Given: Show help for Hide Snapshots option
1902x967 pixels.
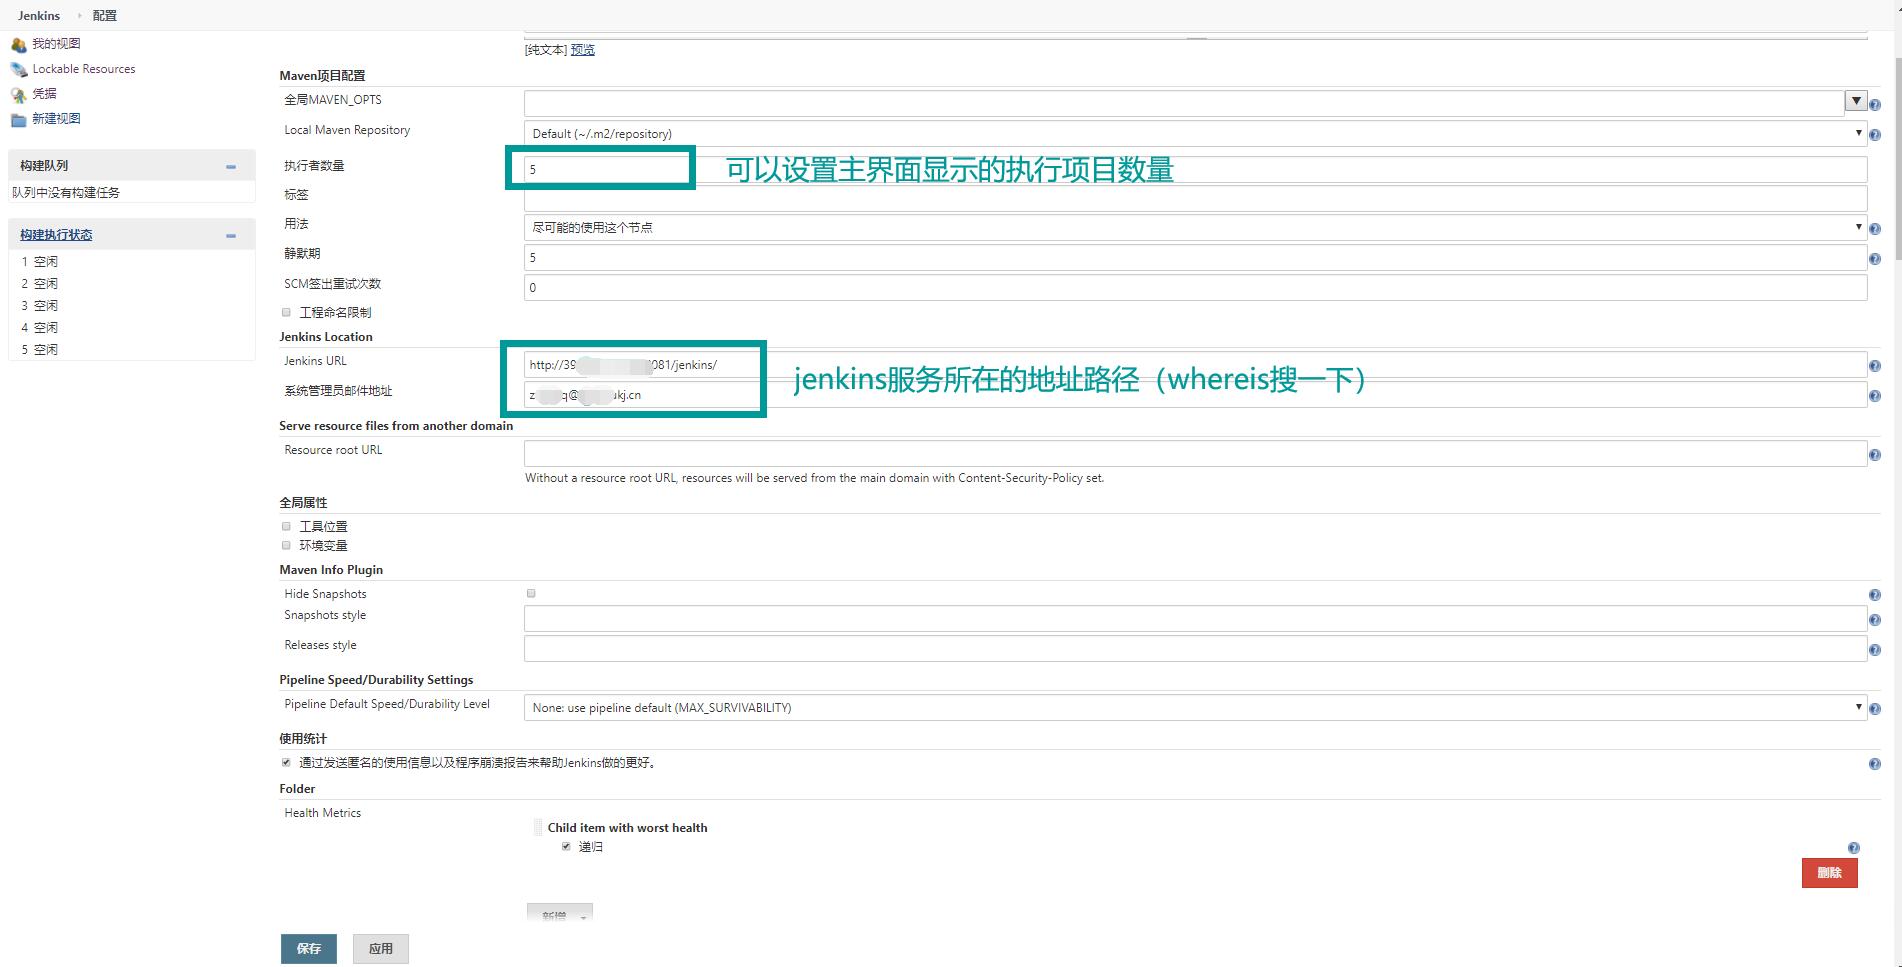Looking at the screenshot, I should tap(1875, 595).
